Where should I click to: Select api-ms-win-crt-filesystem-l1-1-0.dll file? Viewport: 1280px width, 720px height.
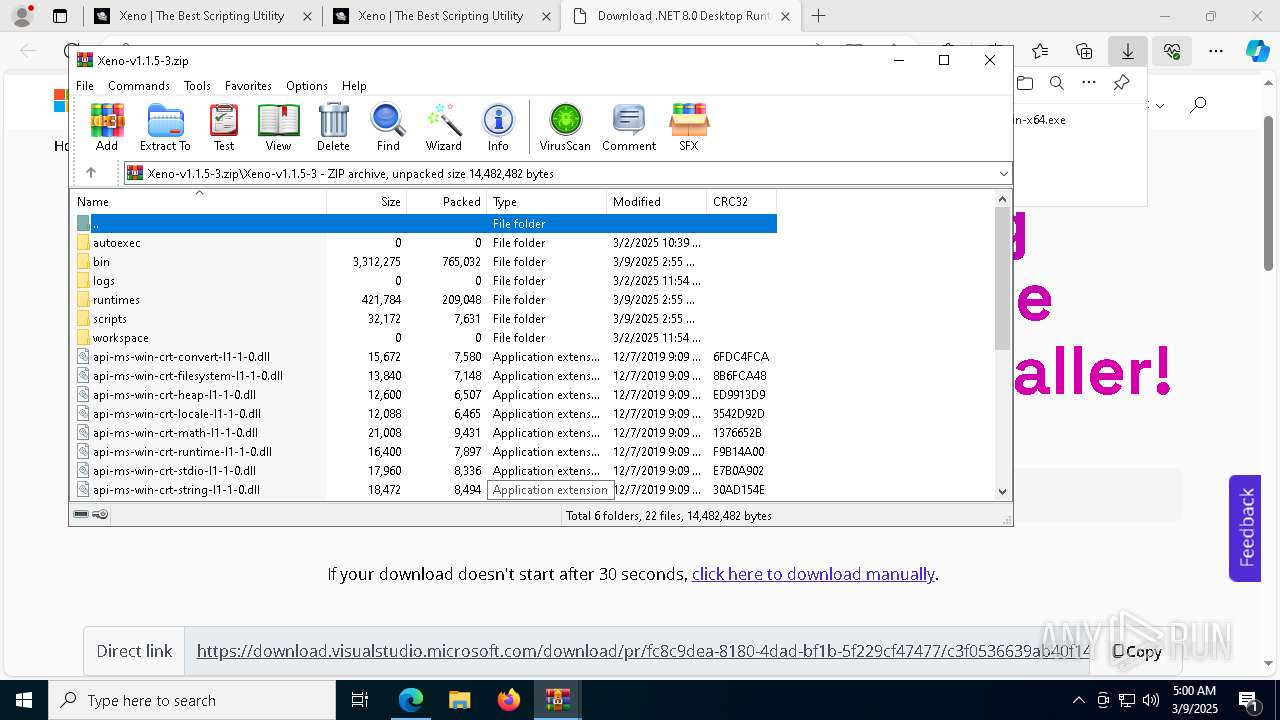(x=426, y=376)
